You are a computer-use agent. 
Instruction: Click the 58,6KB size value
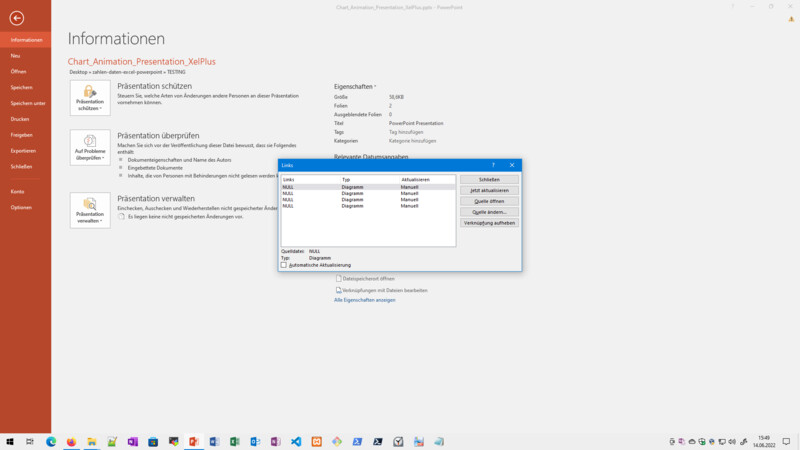coord(396,97)
